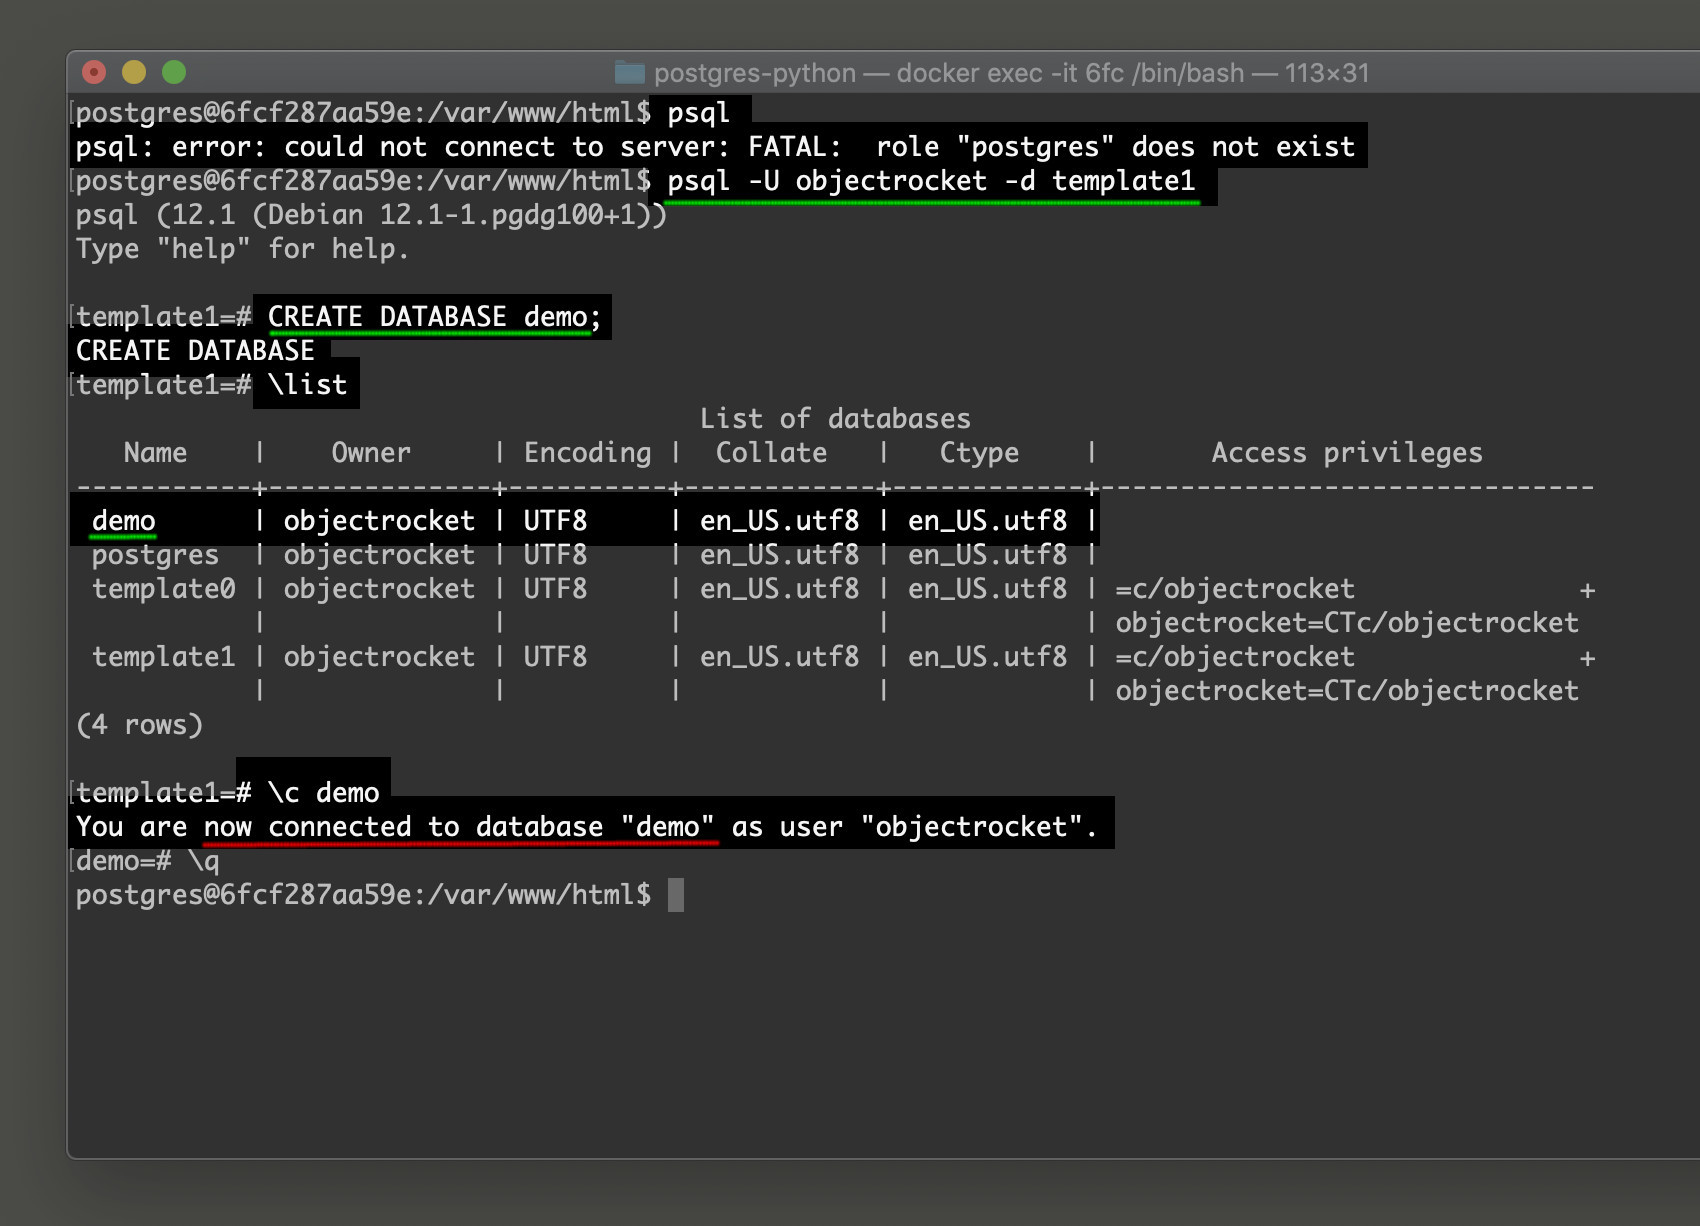Click the yellow minimize circle
Image resolution: width=1700 pixels, height=1226 pixels.
(133, 72)
